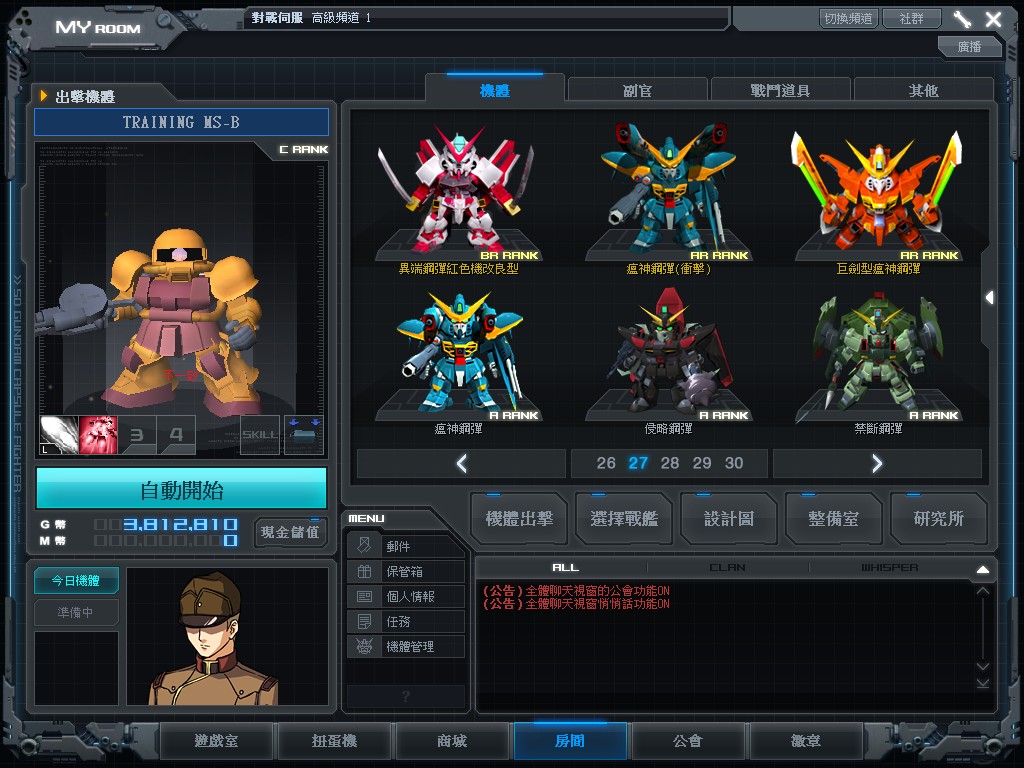Screen dimensions: 1024x768
Task: Go to mech page 29
Action: (x=702, y=463)
